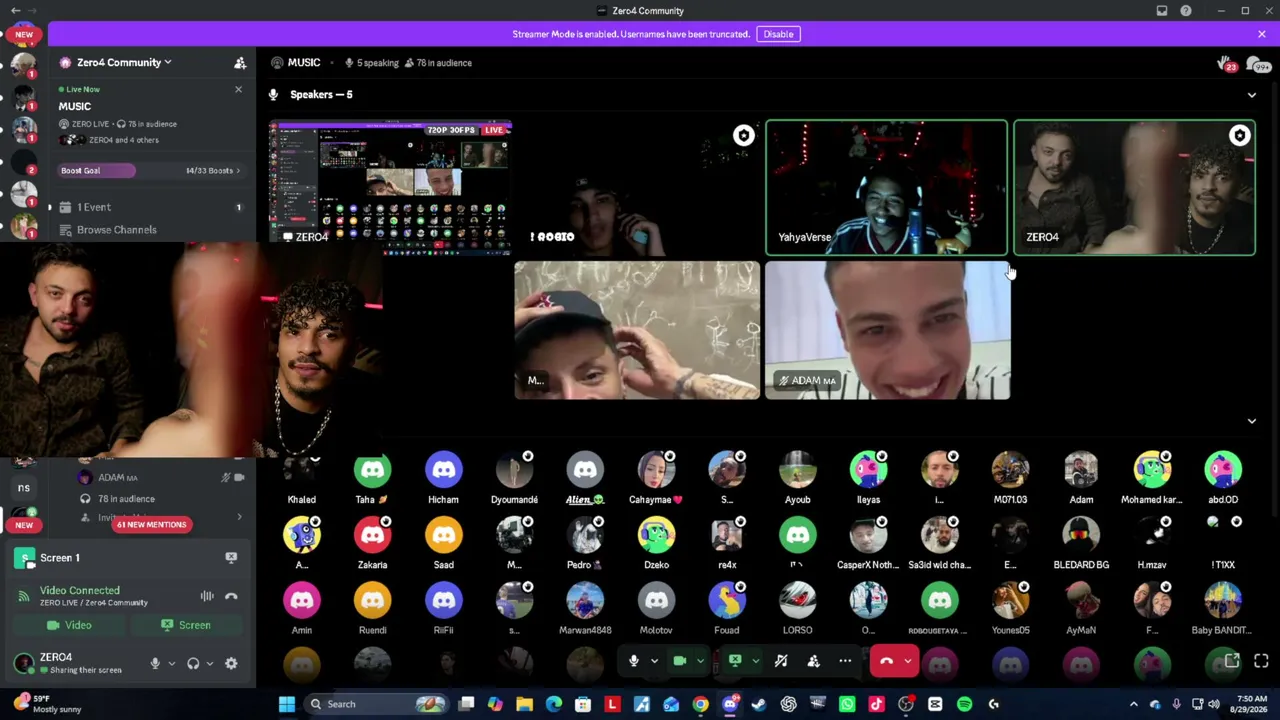Toggle microphone mute in the ZERO4 user panel
This screenshot has width=1280, height=720.
point(155,663)
